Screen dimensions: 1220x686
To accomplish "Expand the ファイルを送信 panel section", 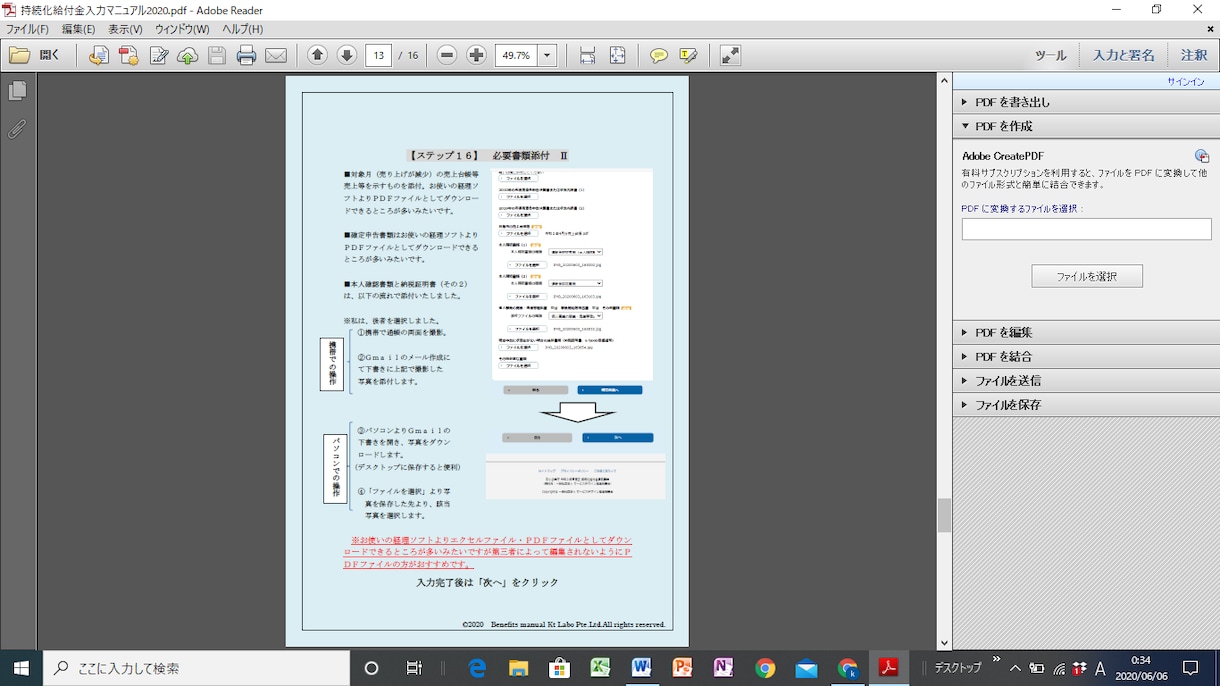I will (x=1085, y=381).
